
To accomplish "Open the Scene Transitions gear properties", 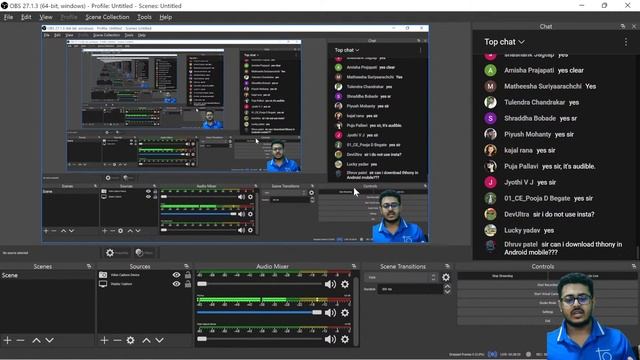I will click(x=446, y=277).
